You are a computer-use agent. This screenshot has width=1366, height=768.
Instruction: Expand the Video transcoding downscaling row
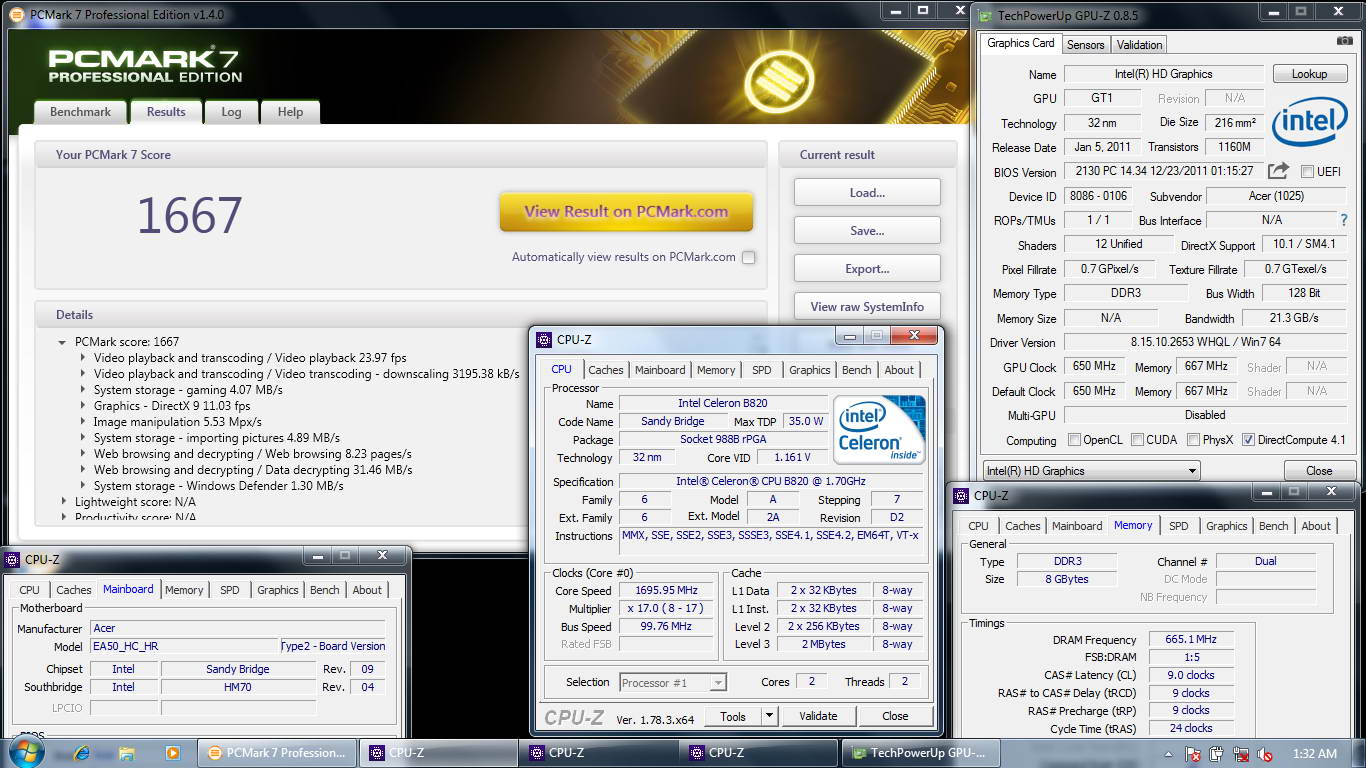coord(83,374)
